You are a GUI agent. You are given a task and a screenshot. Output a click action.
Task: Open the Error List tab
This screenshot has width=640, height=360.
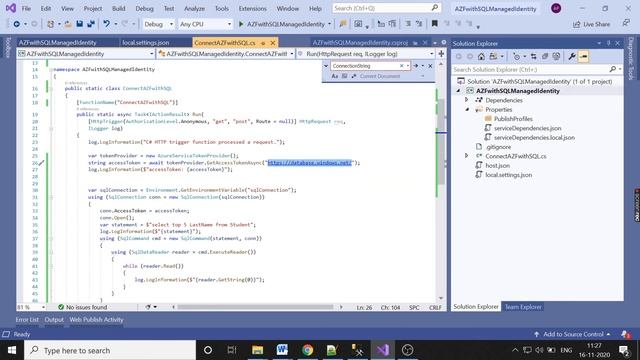point(27,320)
